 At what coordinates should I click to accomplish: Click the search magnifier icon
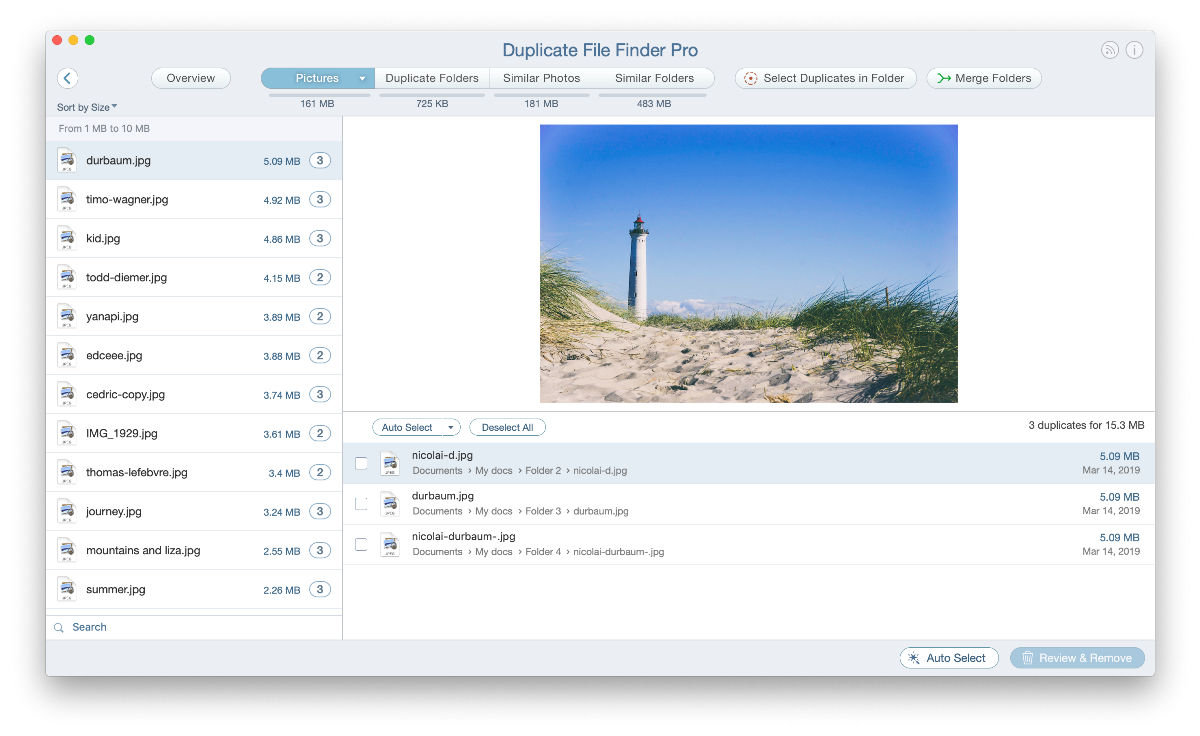[x=59, y=628]
